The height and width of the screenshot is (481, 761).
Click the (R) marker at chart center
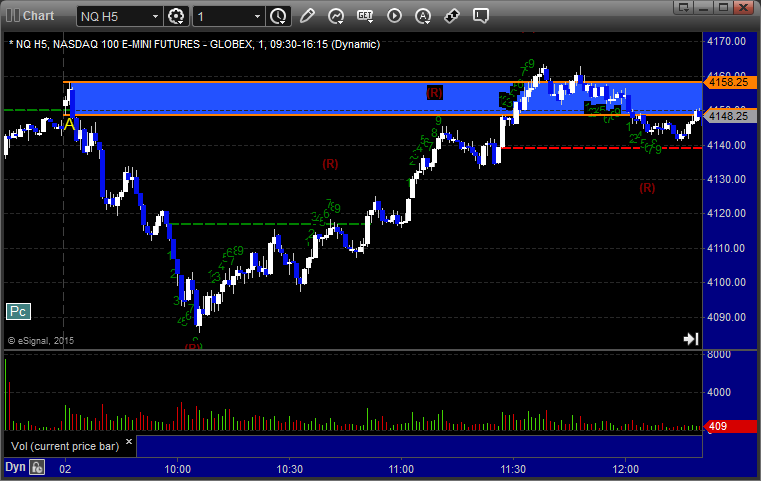point(330,164)
